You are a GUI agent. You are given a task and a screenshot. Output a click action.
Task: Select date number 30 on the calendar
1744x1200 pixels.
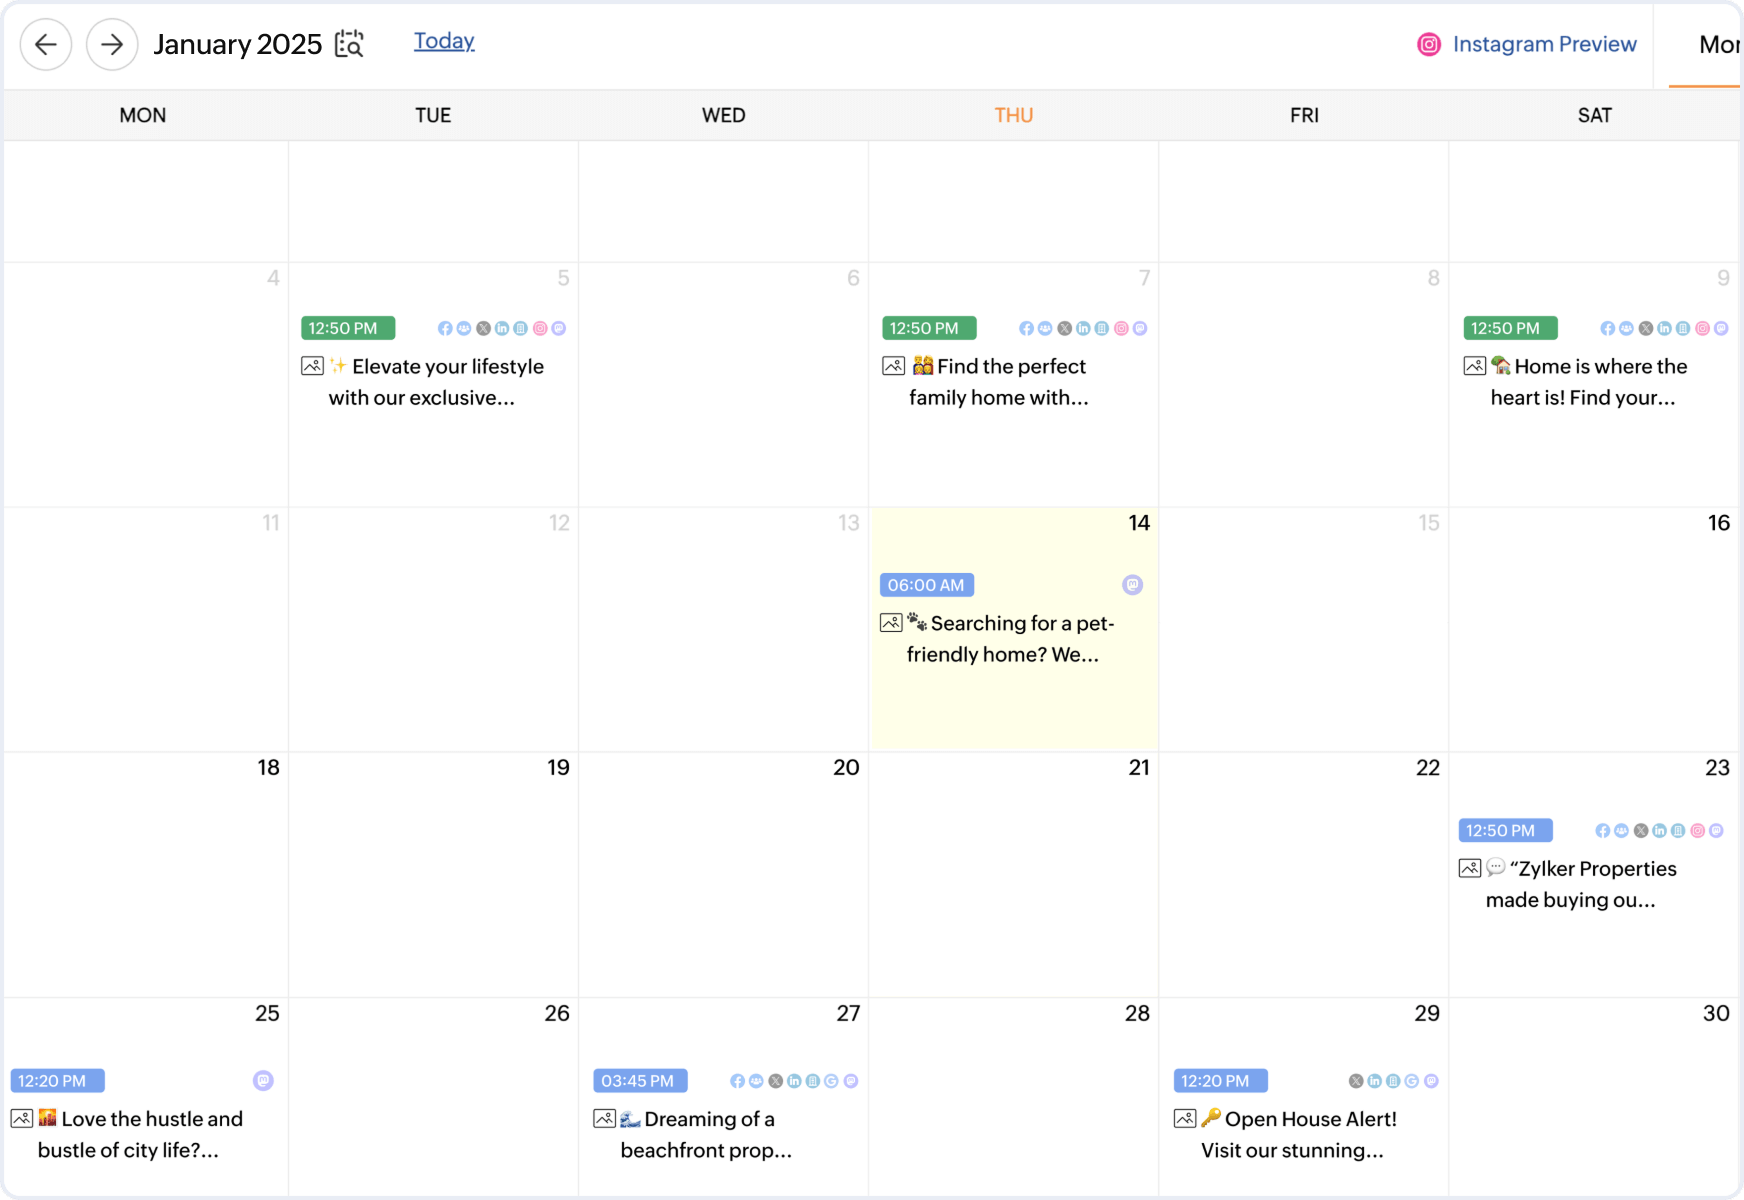(1716, 1013)
